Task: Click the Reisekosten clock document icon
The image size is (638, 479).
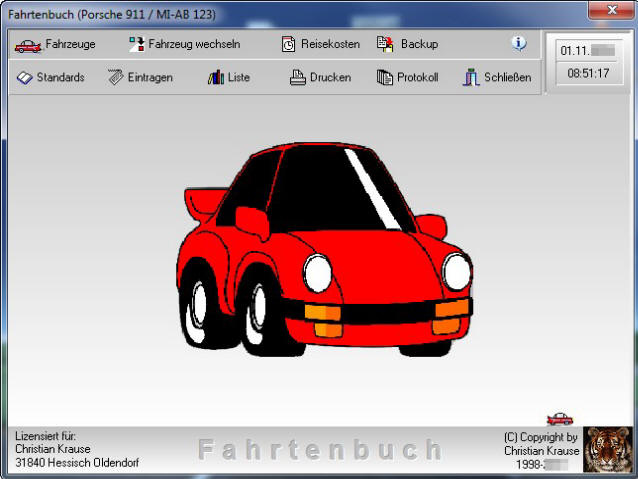Action: tap(288, 44)
